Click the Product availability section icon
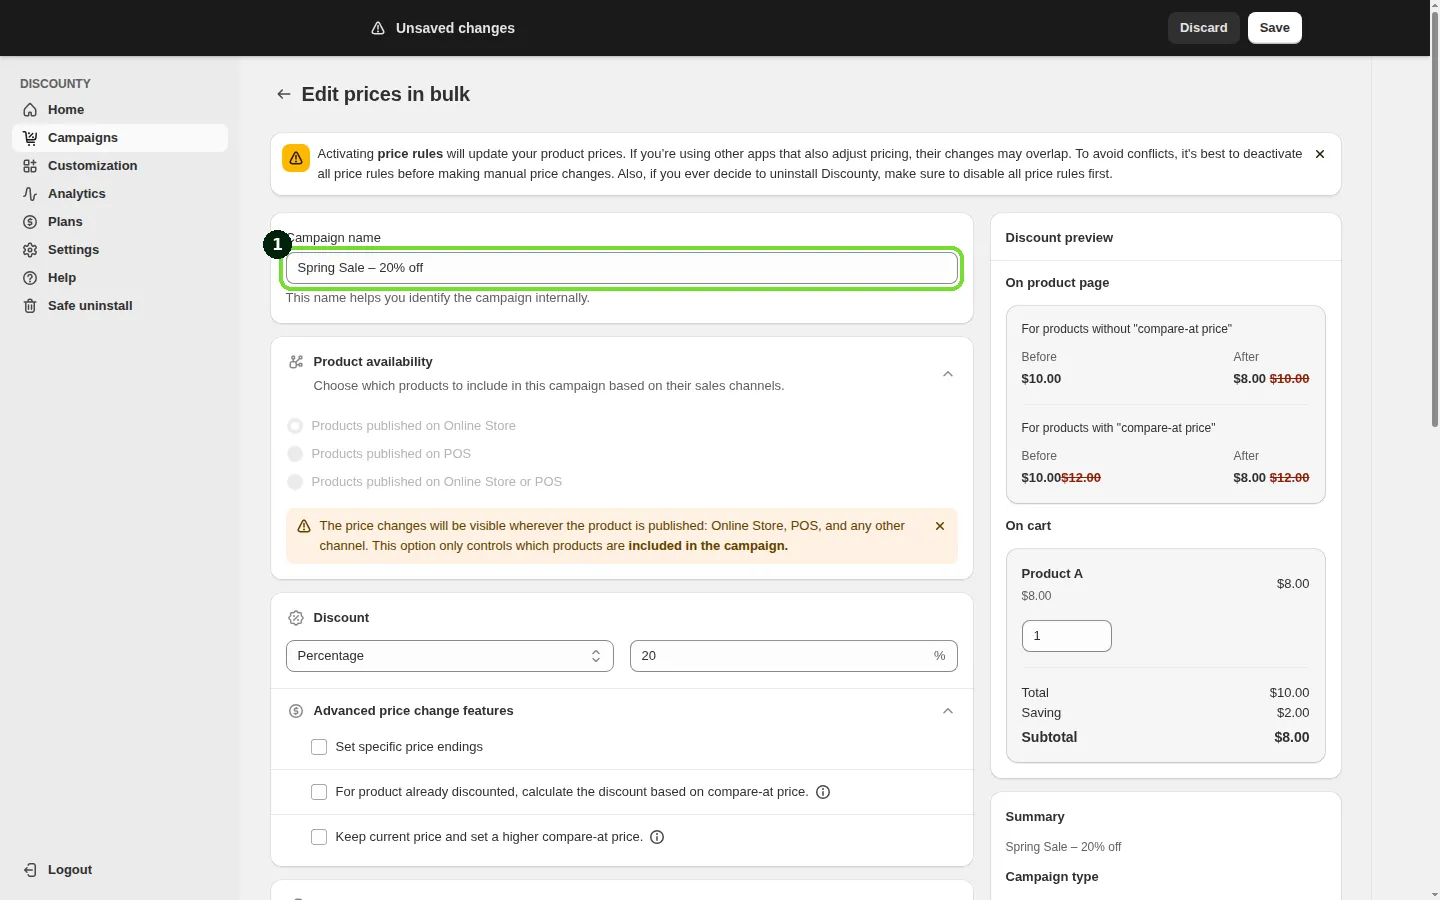Viewport: 1440px width, 900px height. [296, 362]
